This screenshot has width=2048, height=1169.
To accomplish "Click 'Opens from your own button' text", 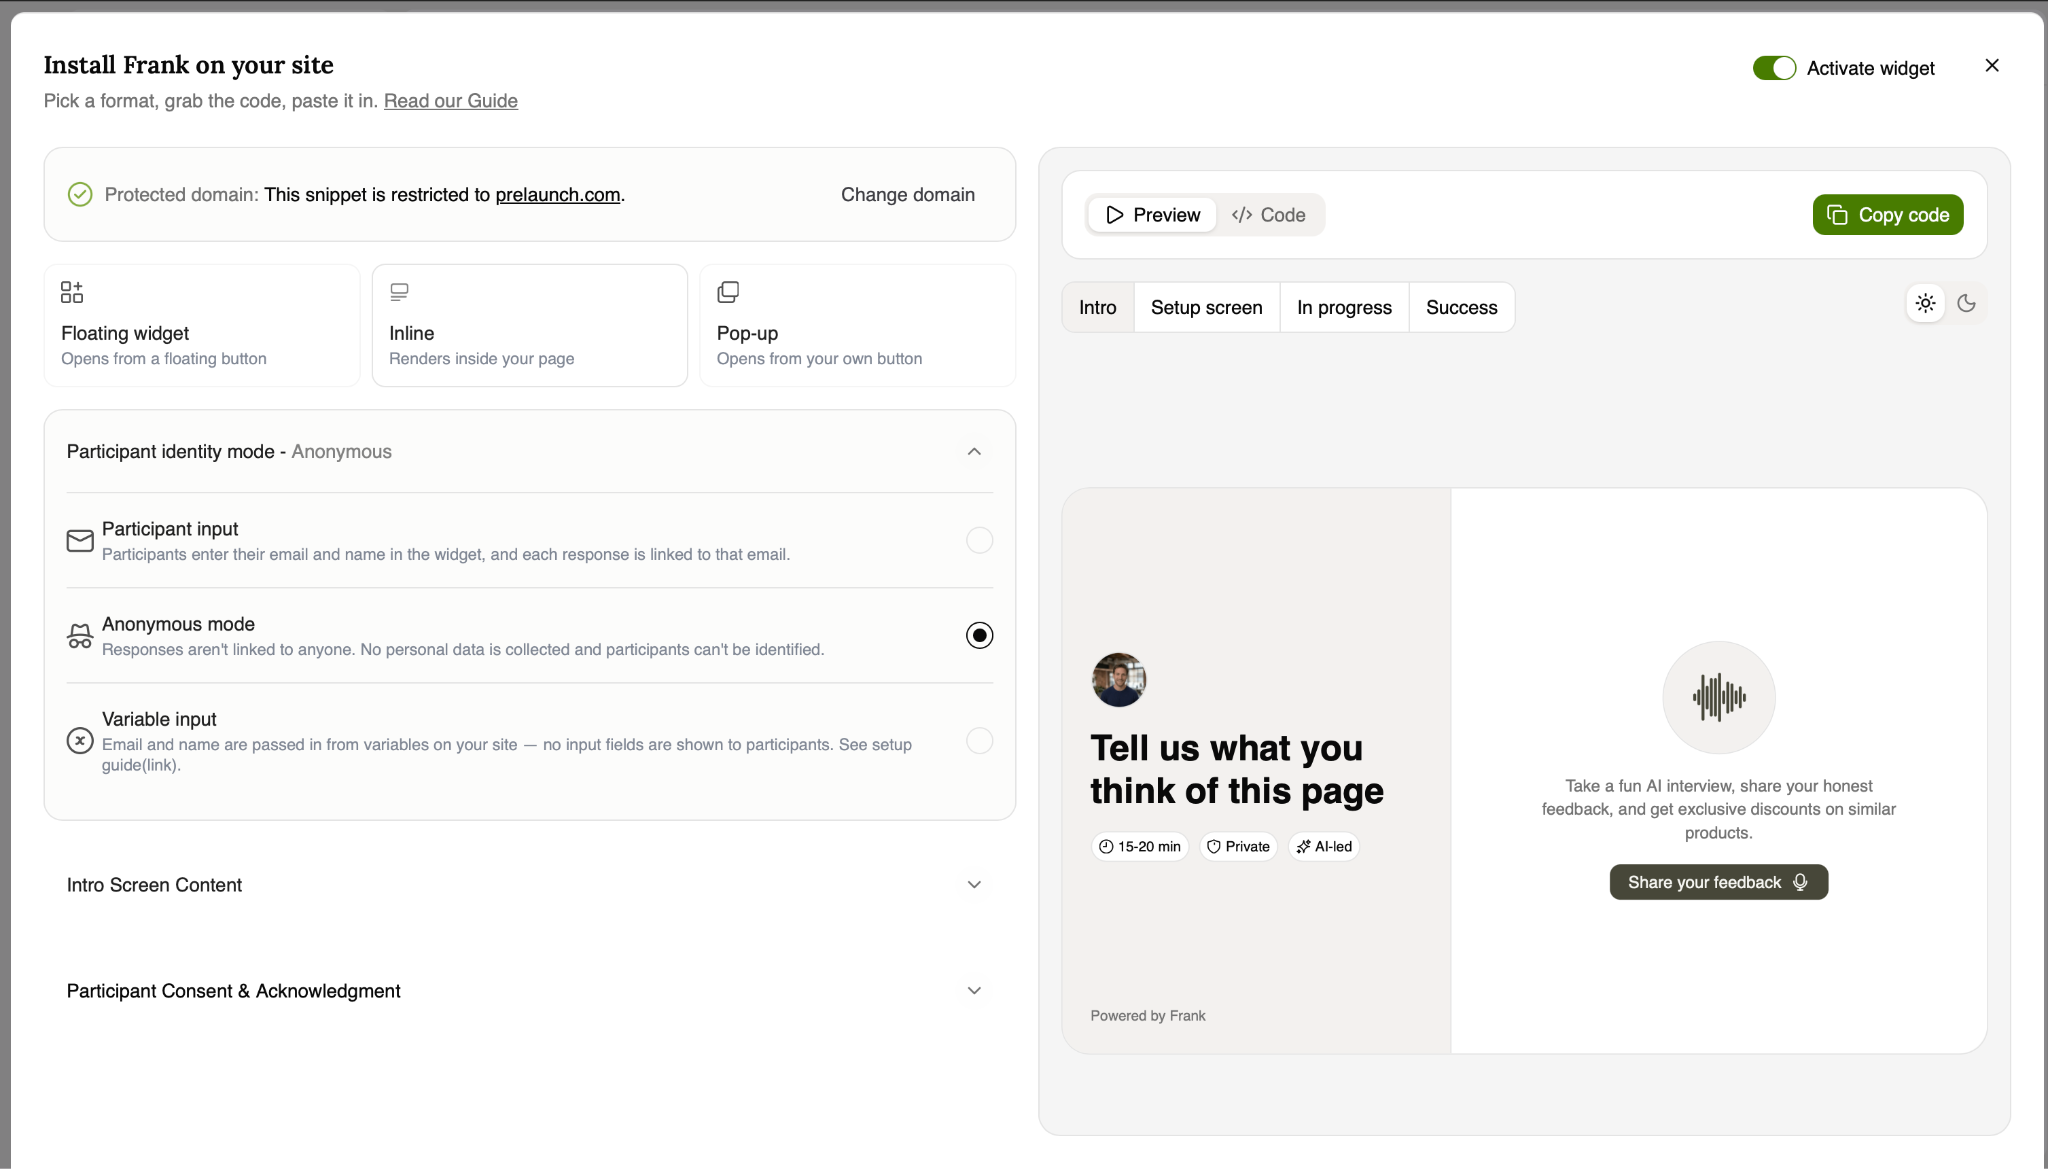I will point(820,359).
